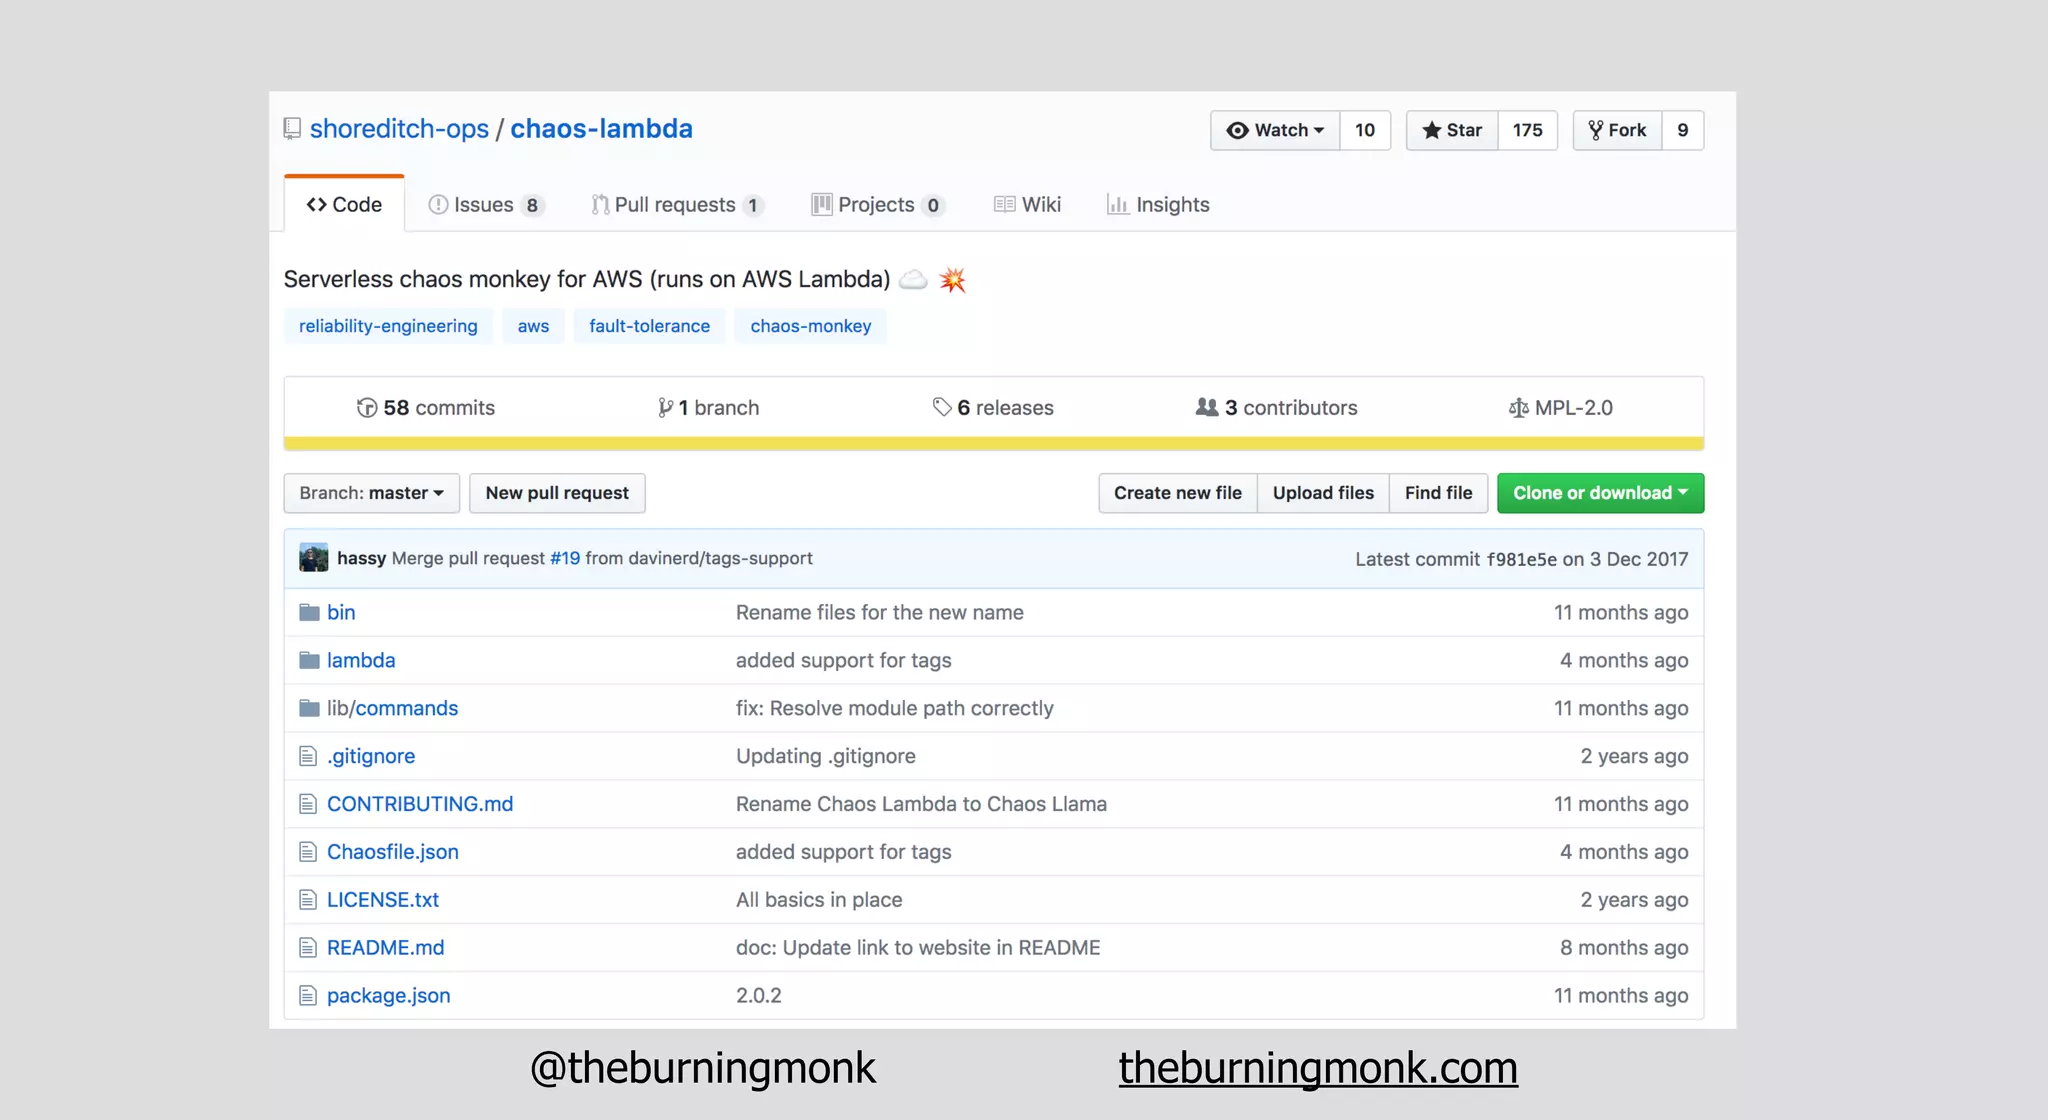Screen dimensions: 2048x1120
Task: Click Find file button
Action: point(1438,493)
